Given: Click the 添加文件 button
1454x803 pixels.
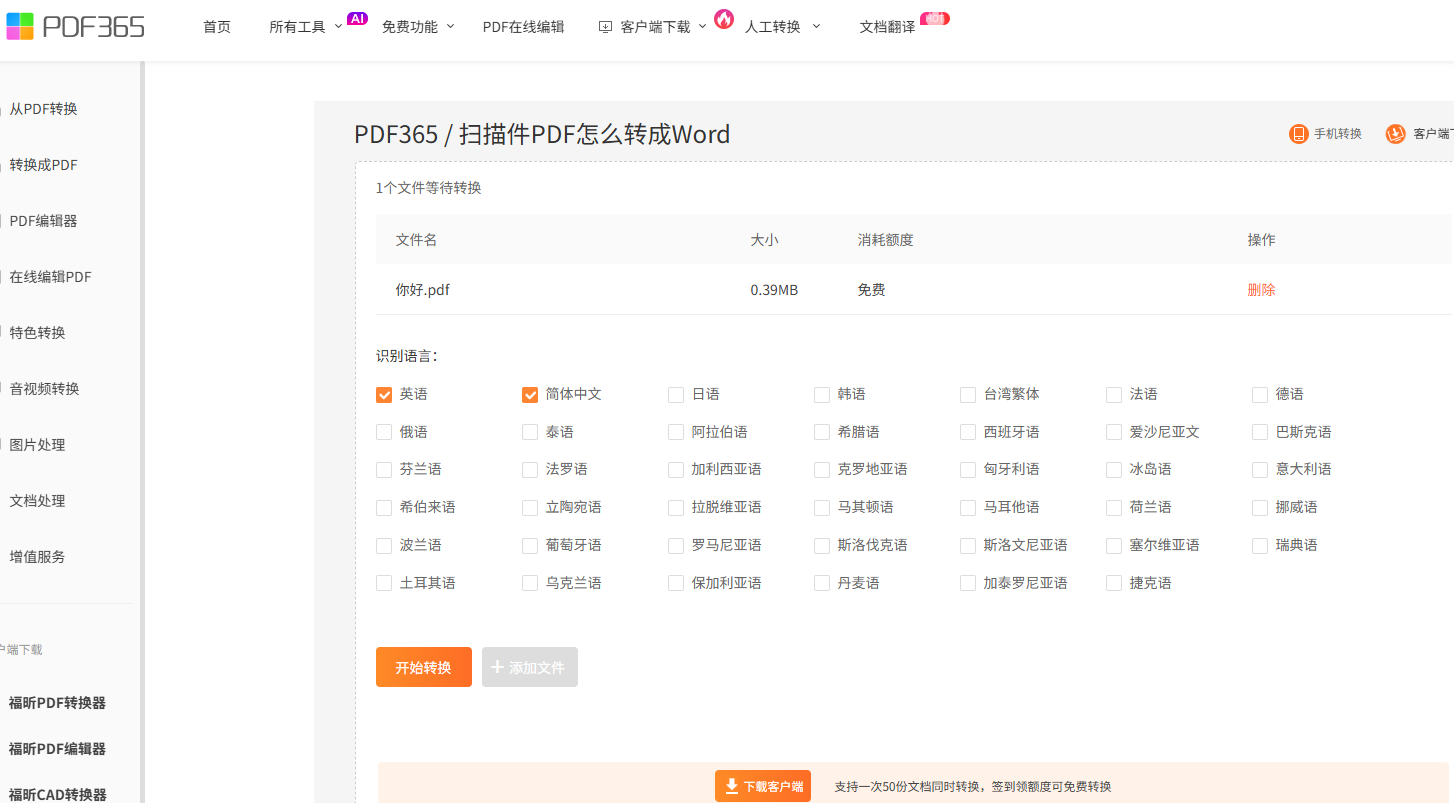Looking at the screenshot, I should [x=530, y=667].
